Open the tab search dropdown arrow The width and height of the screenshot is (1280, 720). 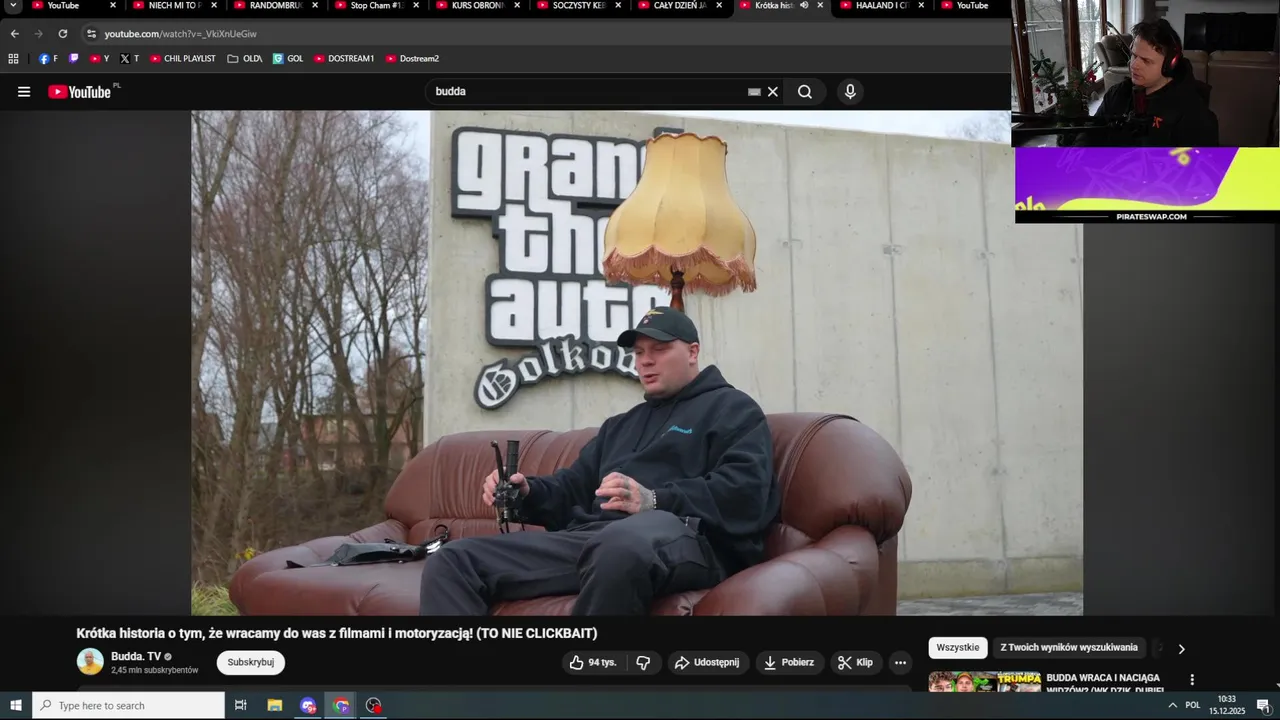13,6
